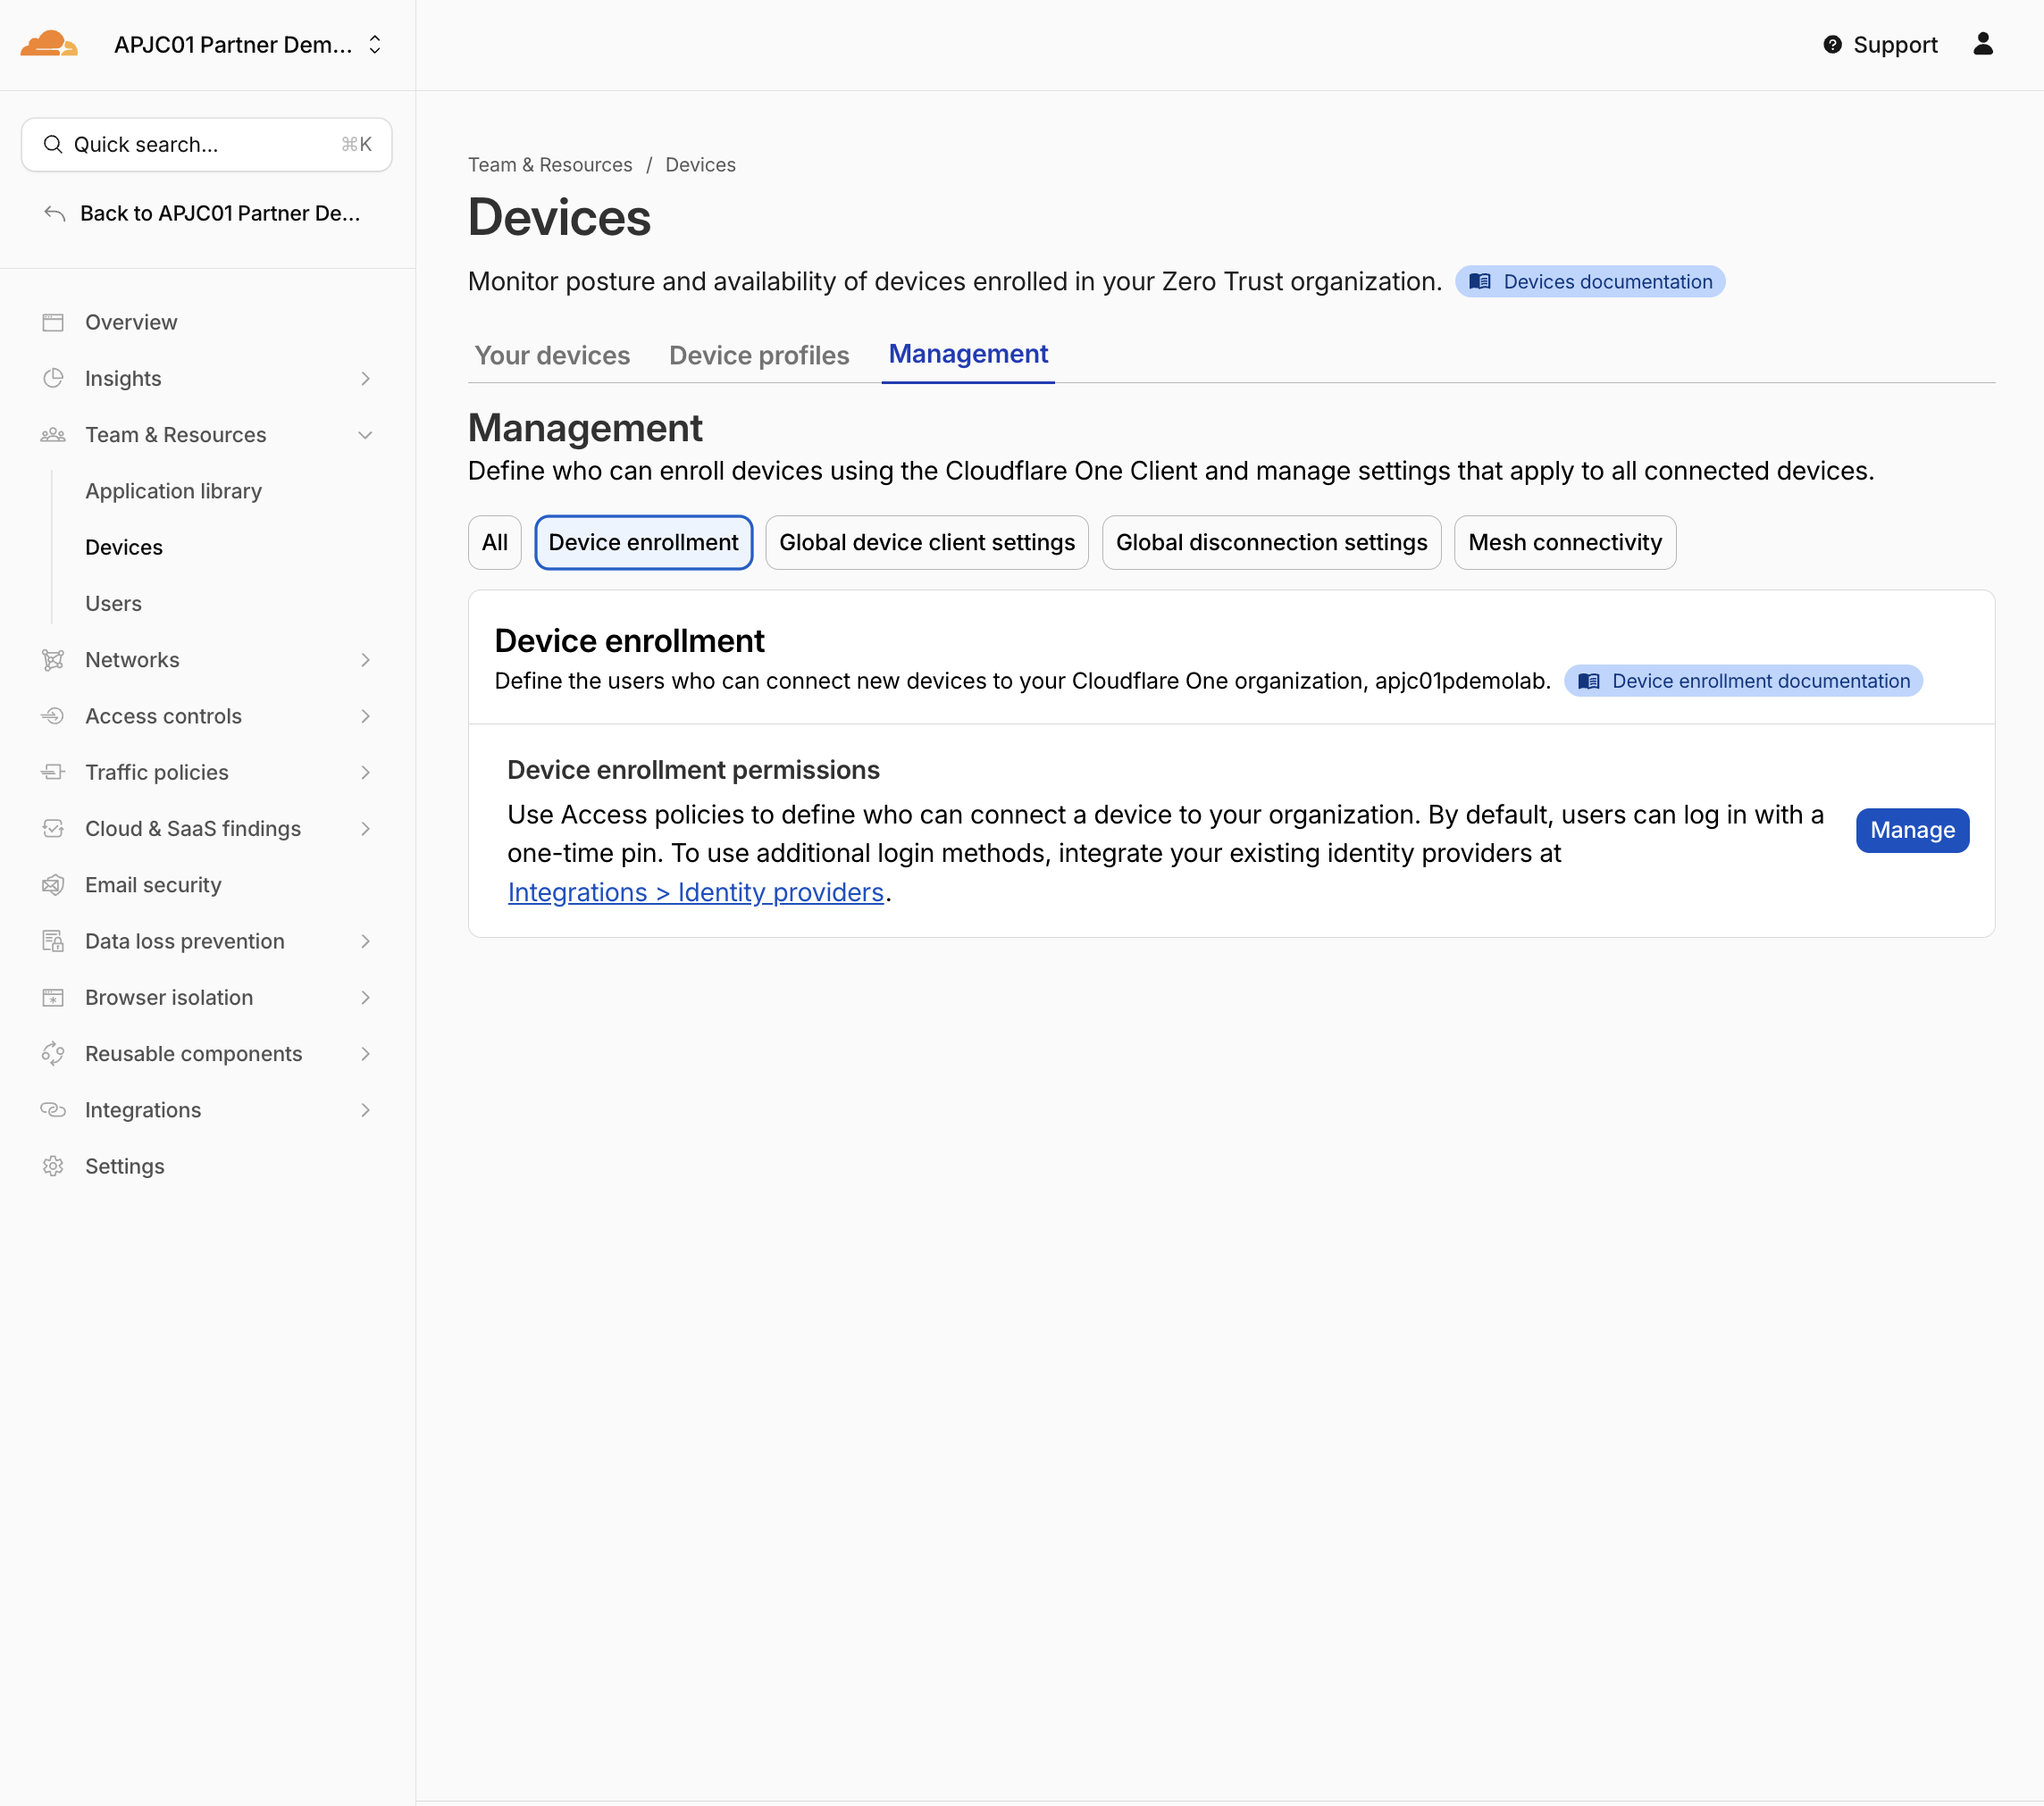This screenshot has width=2044, height=1806.
Task: Click the Team & Resources people icon
Action: (x=53, y=435)
